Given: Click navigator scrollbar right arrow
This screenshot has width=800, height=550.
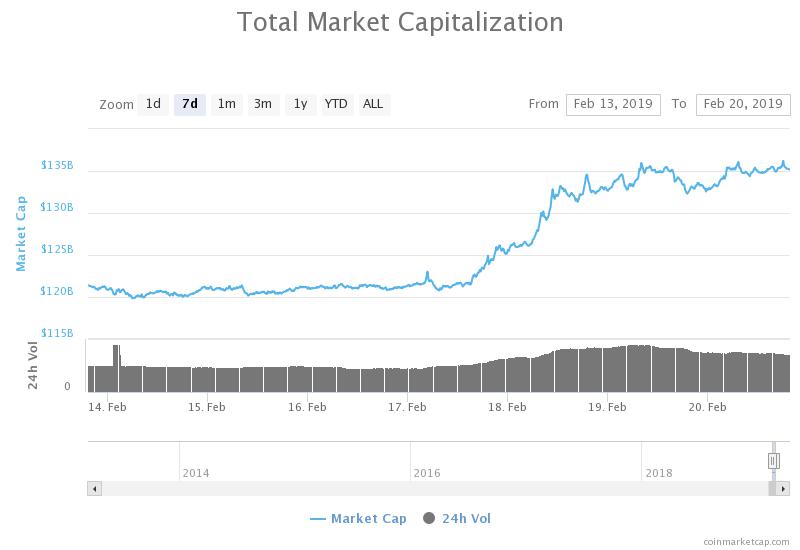Looking at the screenshot, I should (783, 489).
